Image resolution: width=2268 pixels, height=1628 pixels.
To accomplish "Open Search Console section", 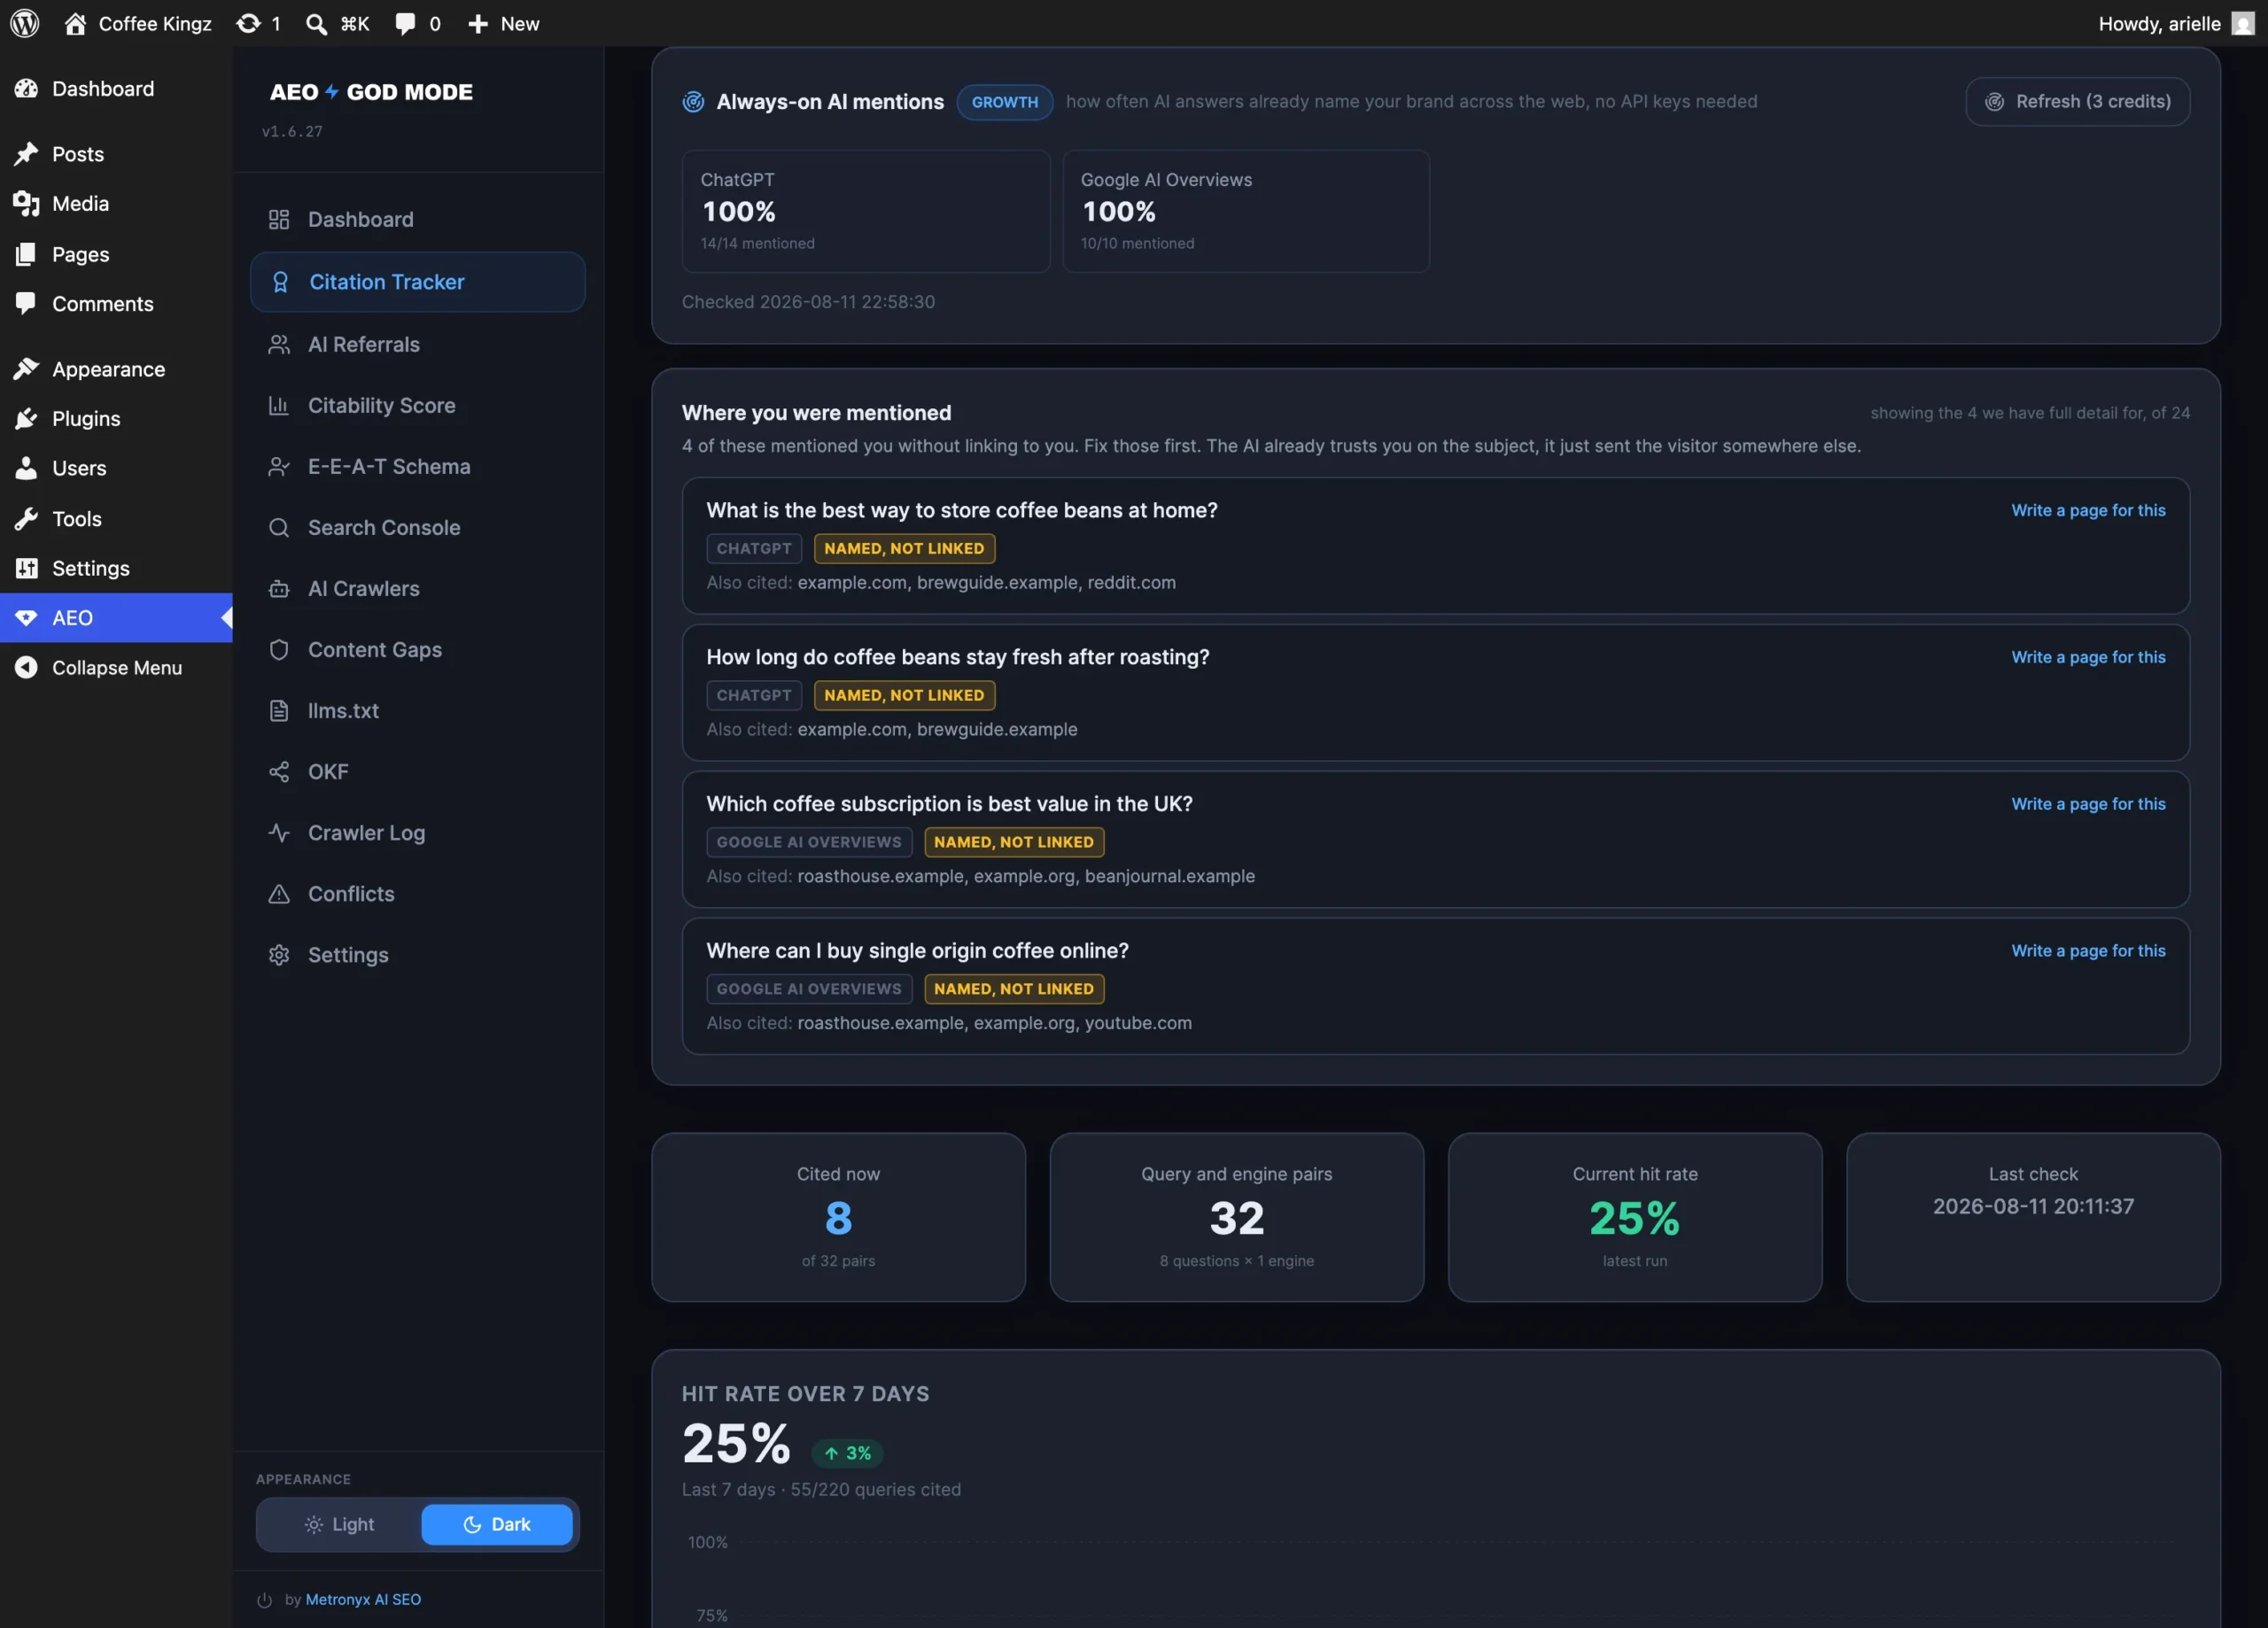I will pyautogui.click(x=417, y=527).
